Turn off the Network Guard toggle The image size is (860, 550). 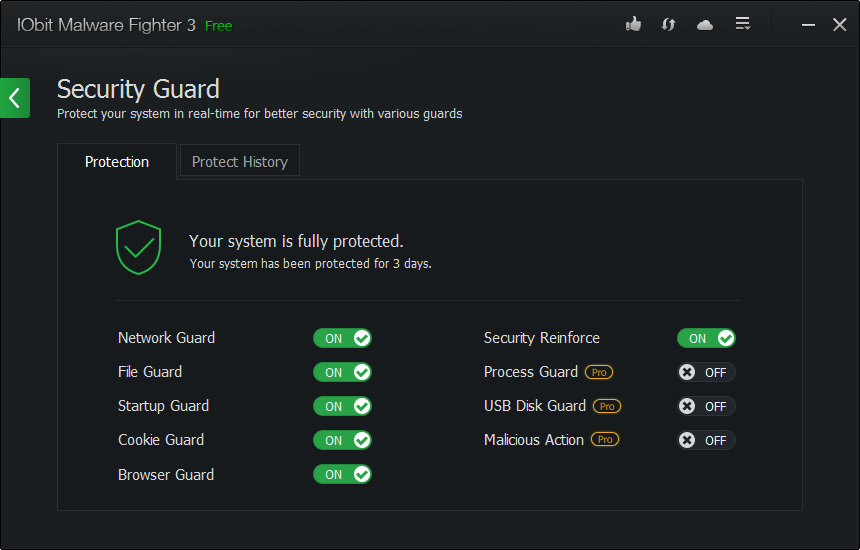pos(342,338)
